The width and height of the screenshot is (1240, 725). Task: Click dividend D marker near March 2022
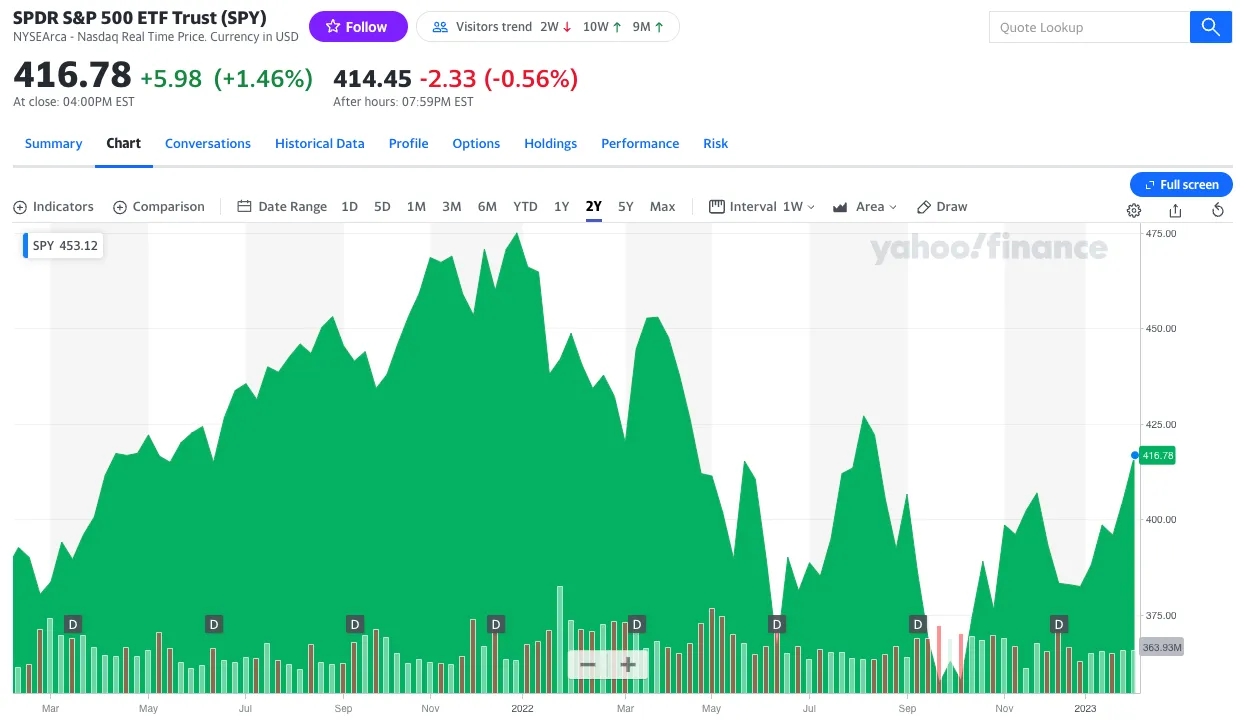[x=636, y=624]
